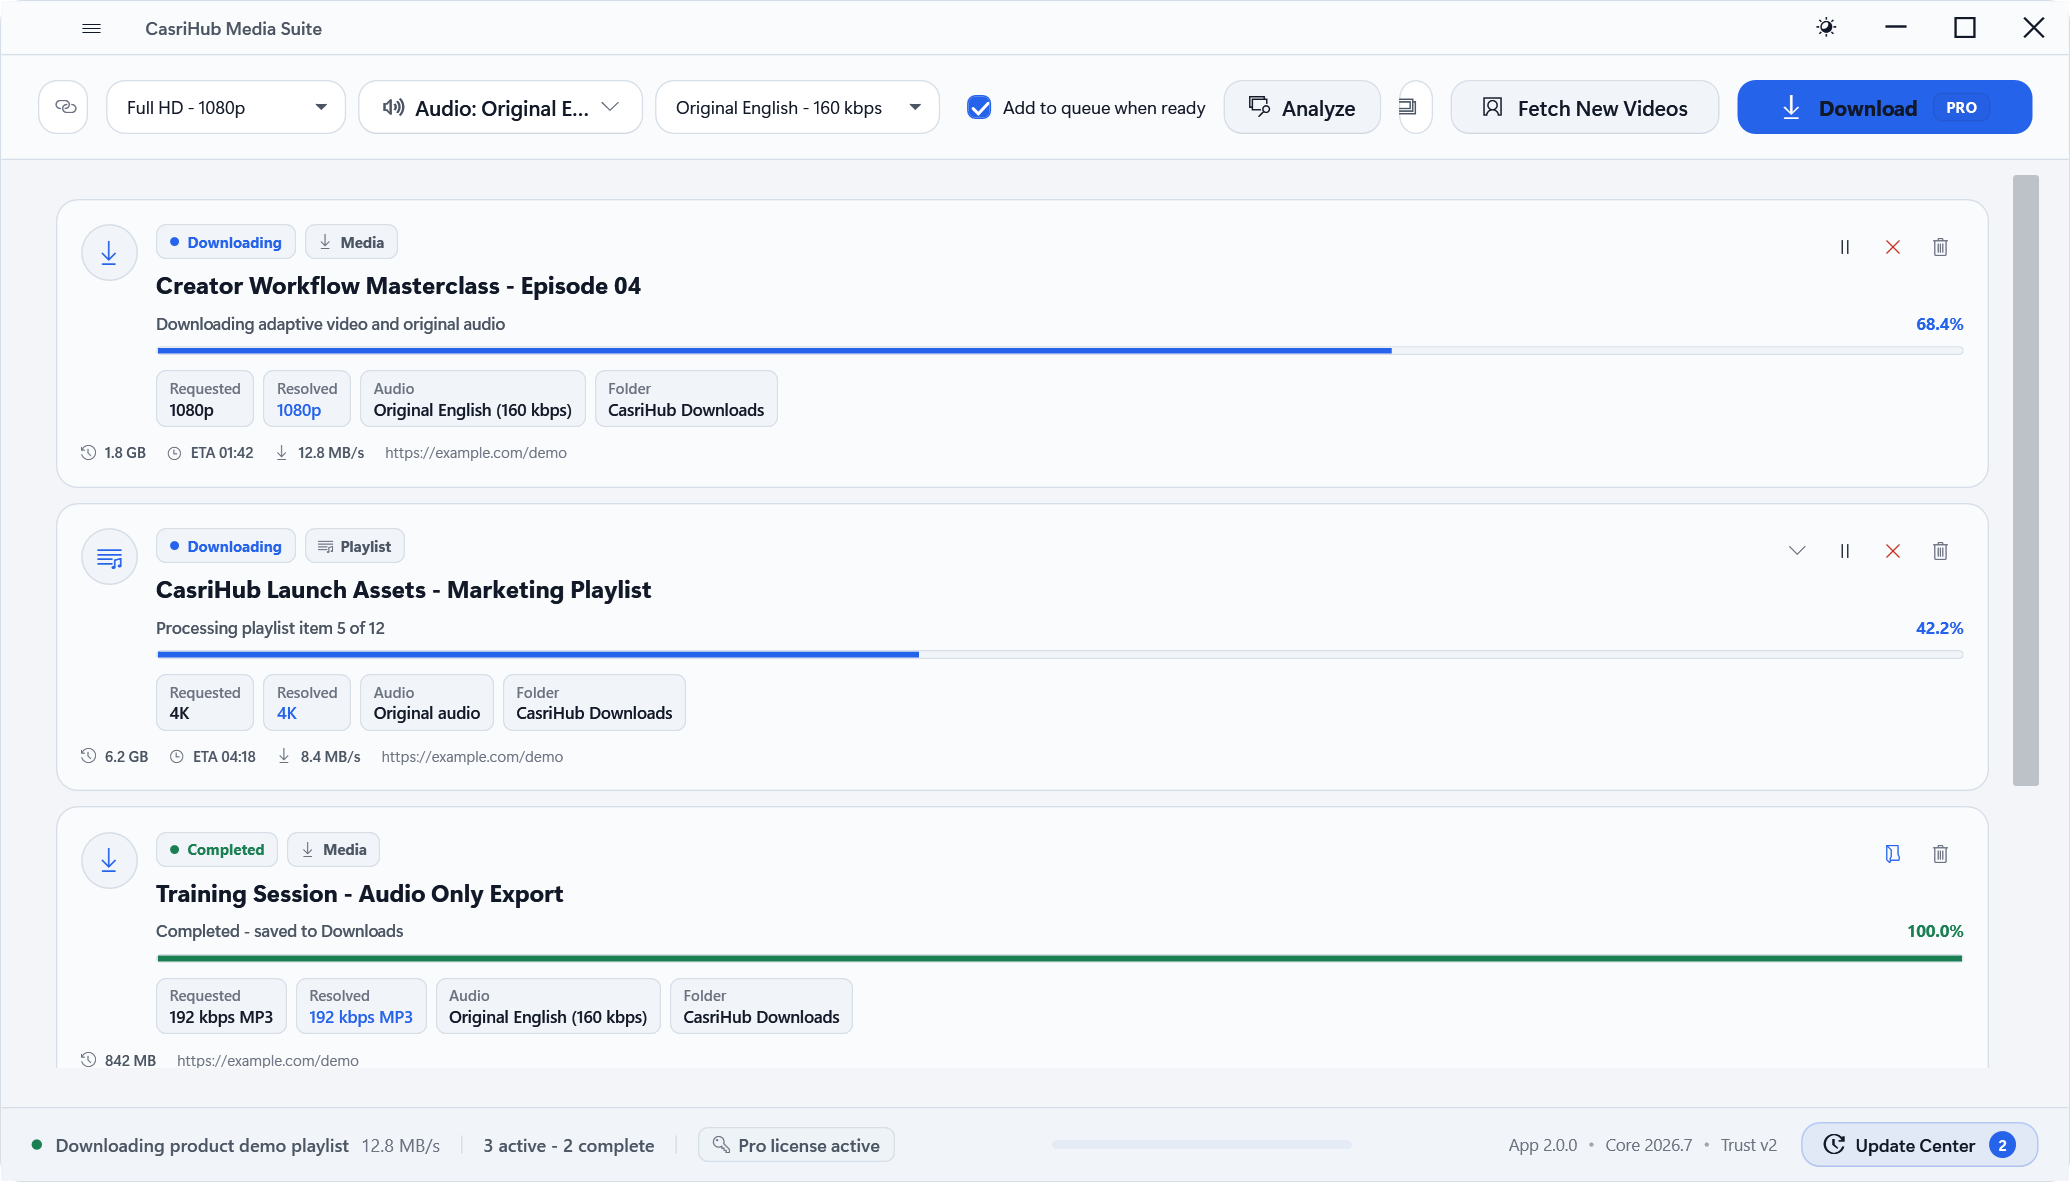Click the Requested 1080p chip
Viewport: 2070px width, 1182px height.
(x=205, y=399)
